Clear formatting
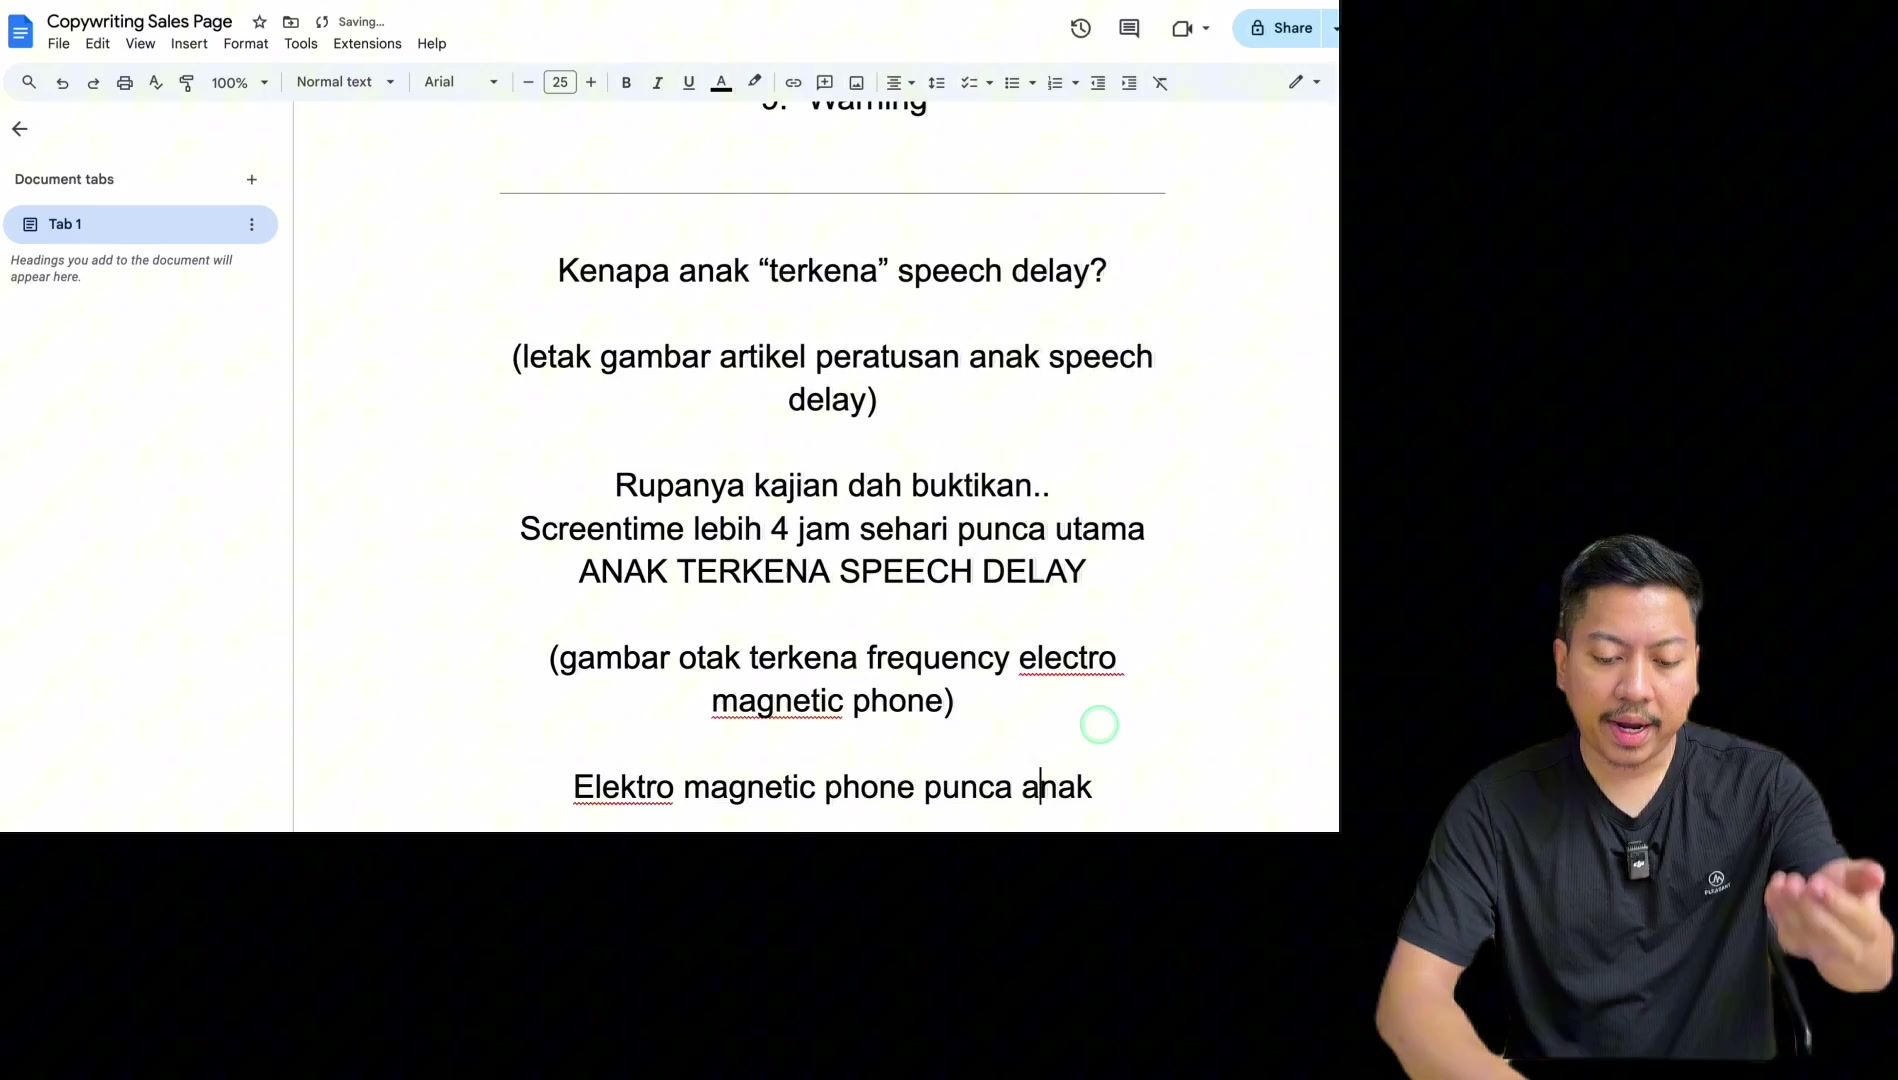This screenshot has width=1898, height=1080. pos(1161,83)
